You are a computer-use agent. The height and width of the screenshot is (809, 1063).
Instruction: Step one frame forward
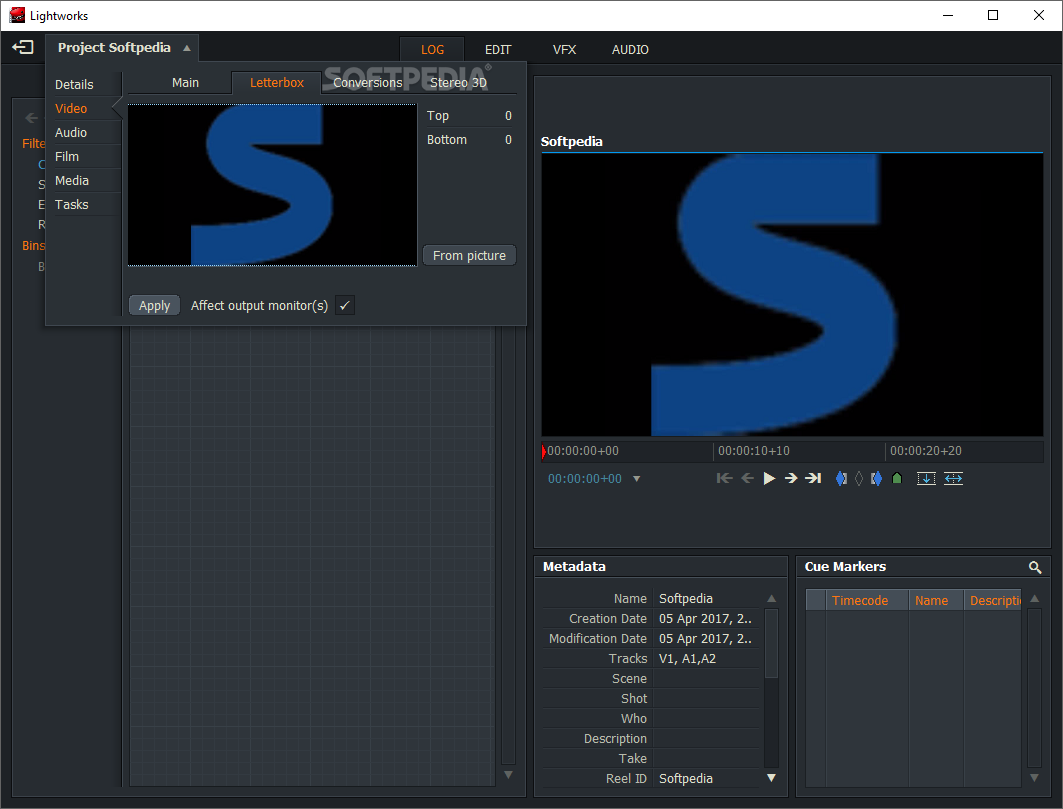tap(790, 478)
